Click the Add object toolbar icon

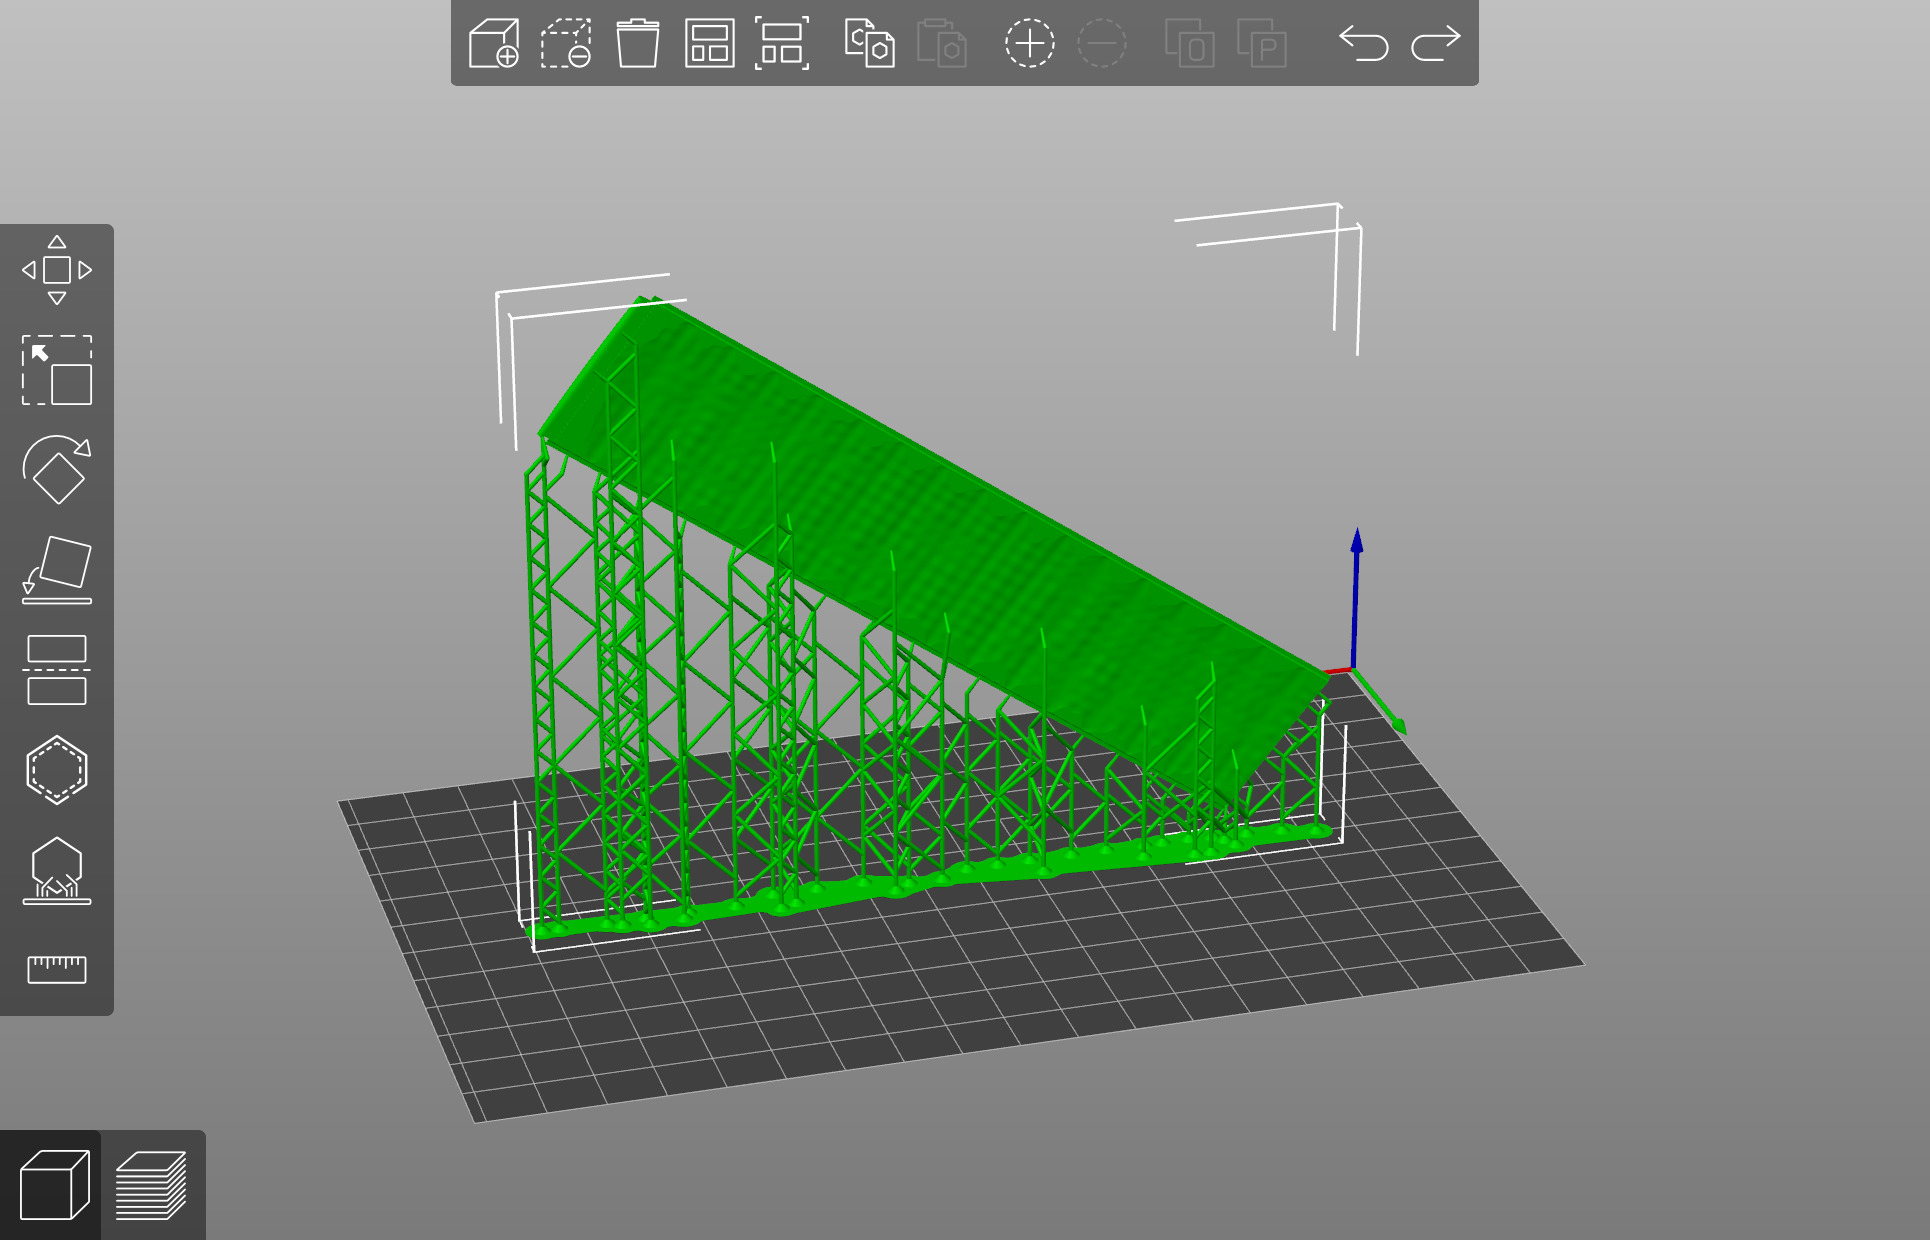(494, 44)
